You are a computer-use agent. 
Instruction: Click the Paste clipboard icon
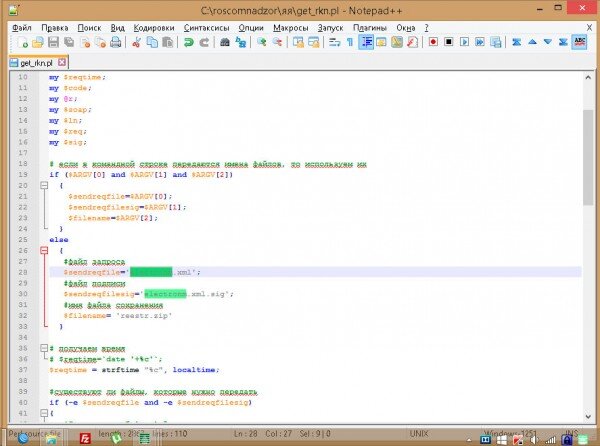coord(168,42)
